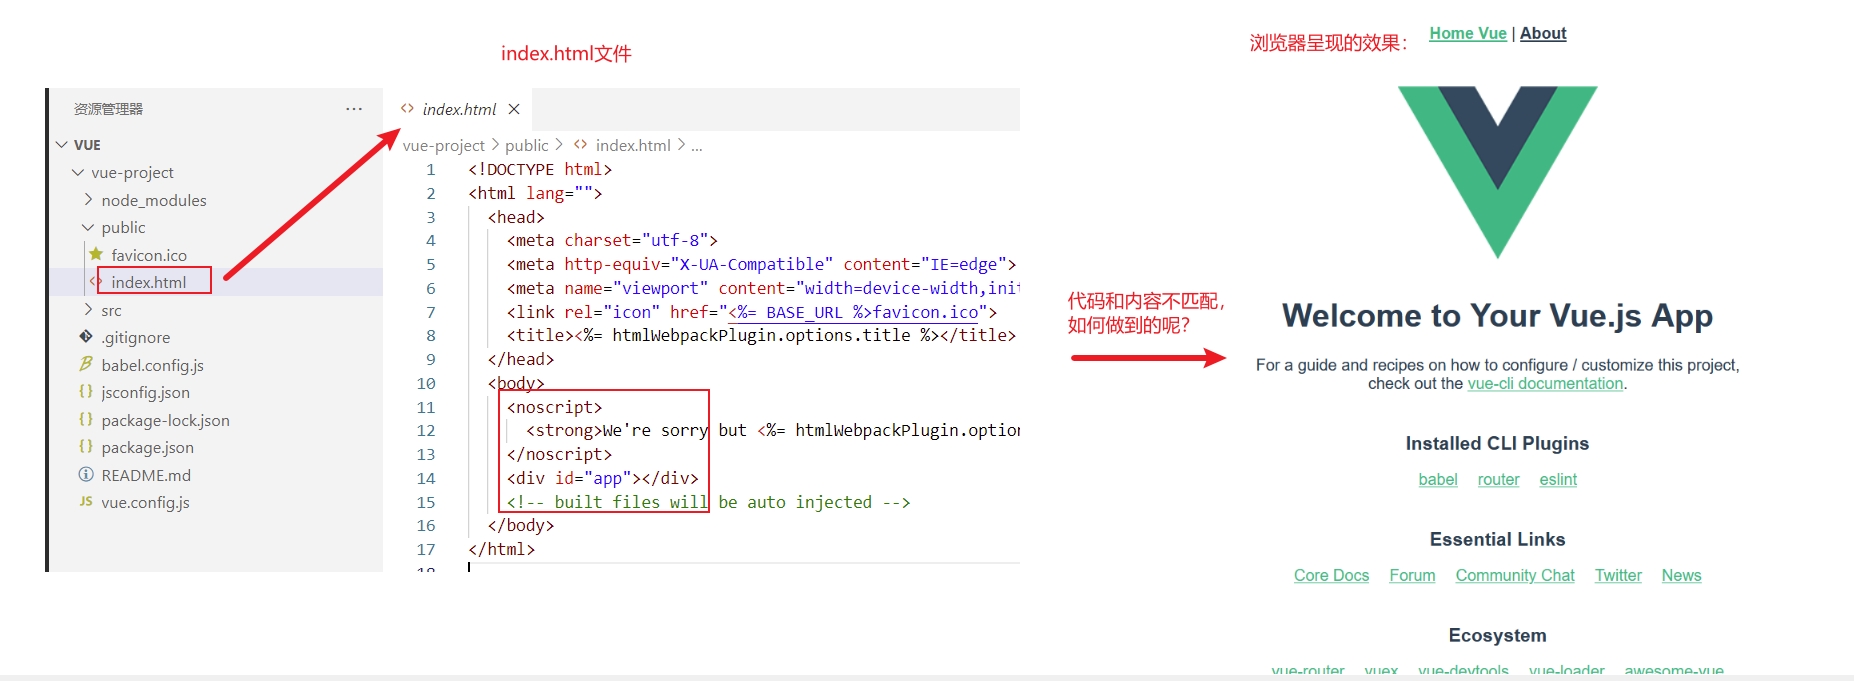The image size is (1854, 681).
Task: Open the About navigation link
Action: pyautogui.click(x=1543, y=33)
